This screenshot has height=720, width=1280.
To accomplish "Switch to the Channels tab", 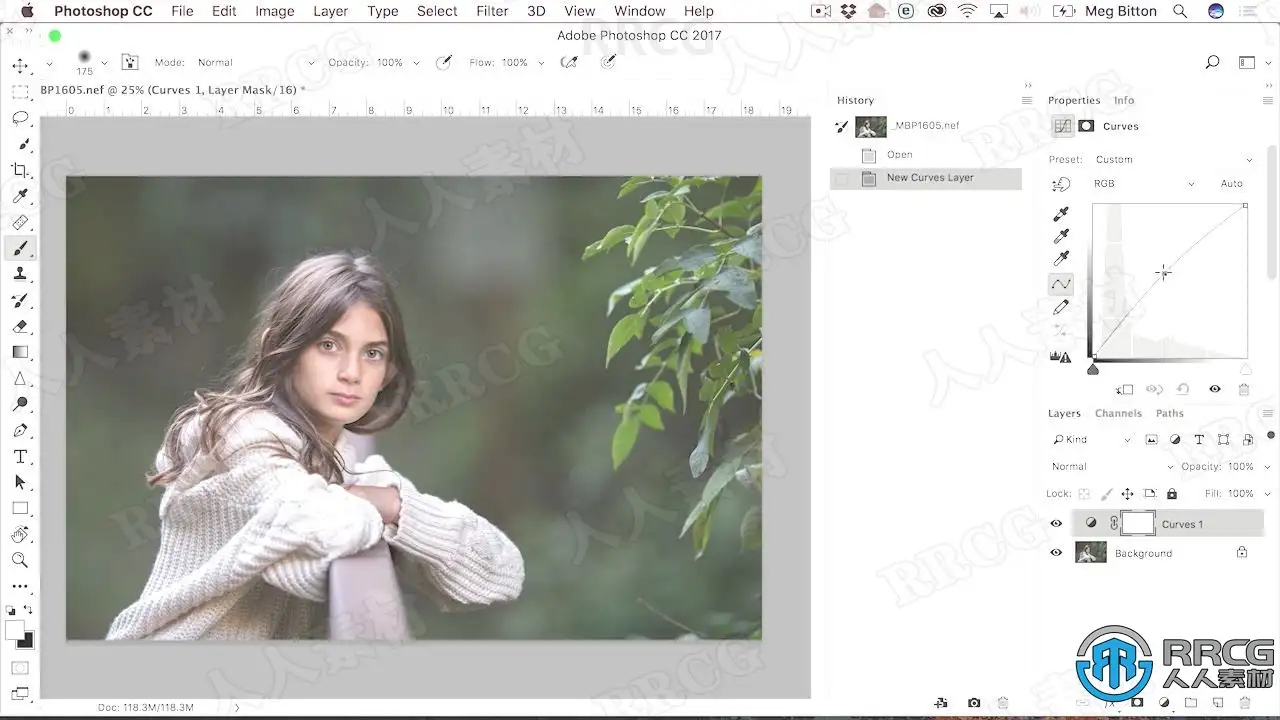I will coord(1118,413).
